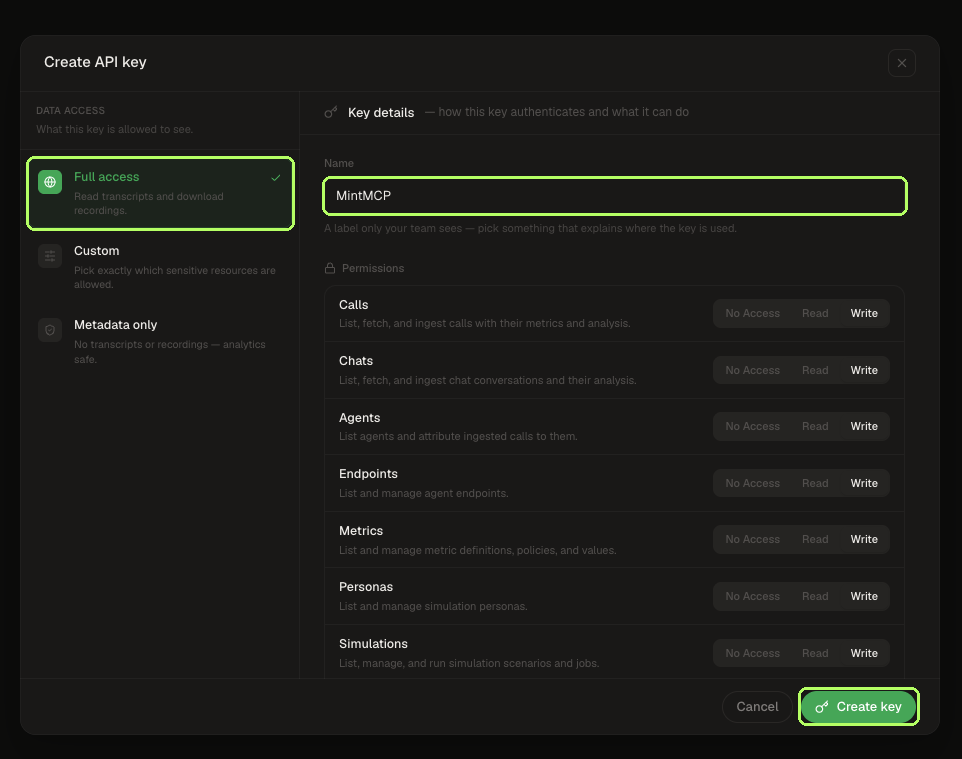Screen dimensions: 962x759
Task: Click the shield icon beside Metadata only
Action: 50,330
